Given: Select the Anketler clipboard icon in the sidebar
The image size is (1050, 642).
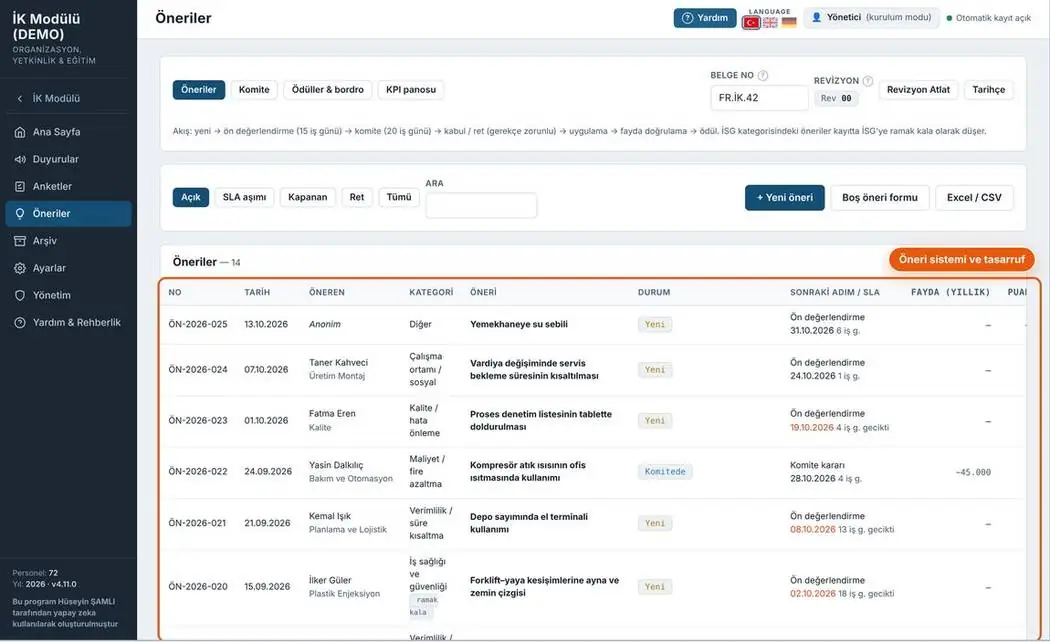Looking at the screenshot, I should click(20, 187).
